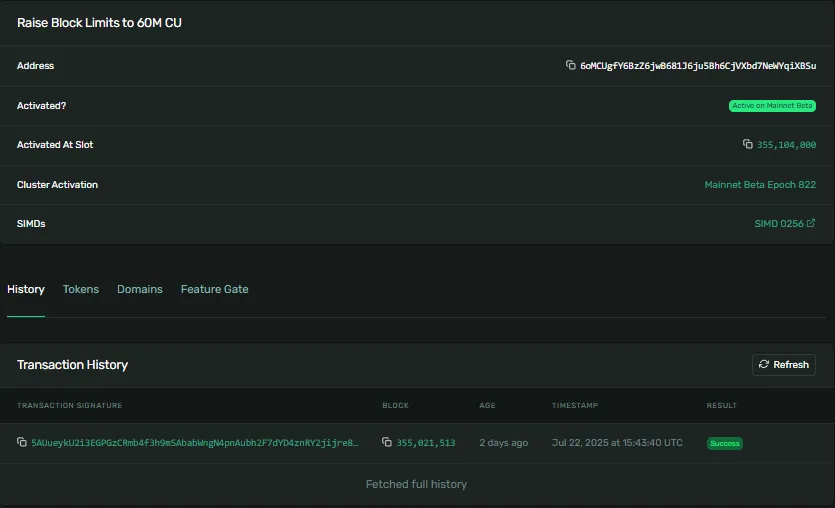Screen dimensions: 835x508
Task: Click the Age column header
Action: pos(487,405)
